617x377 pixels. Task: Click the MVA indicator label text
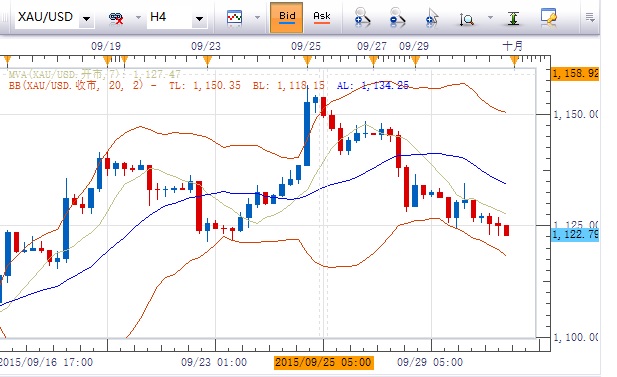[94, 74]
